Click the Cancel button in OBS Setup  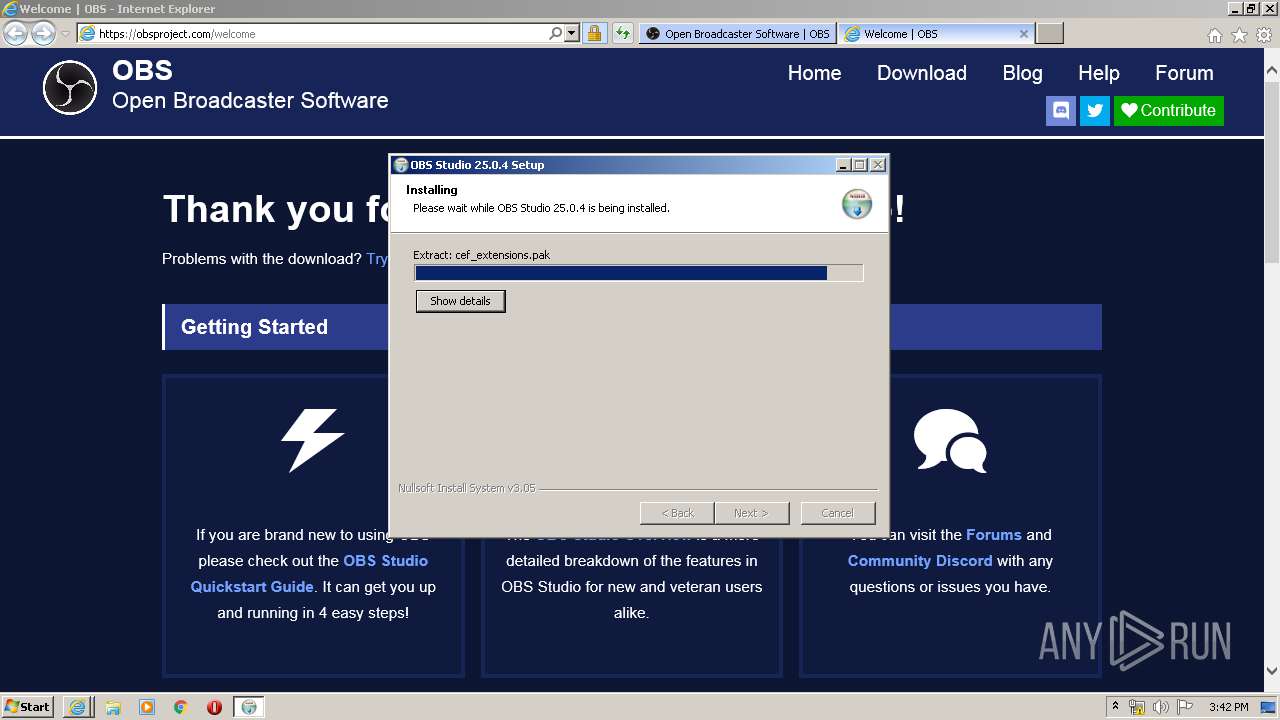coord(837,513)
